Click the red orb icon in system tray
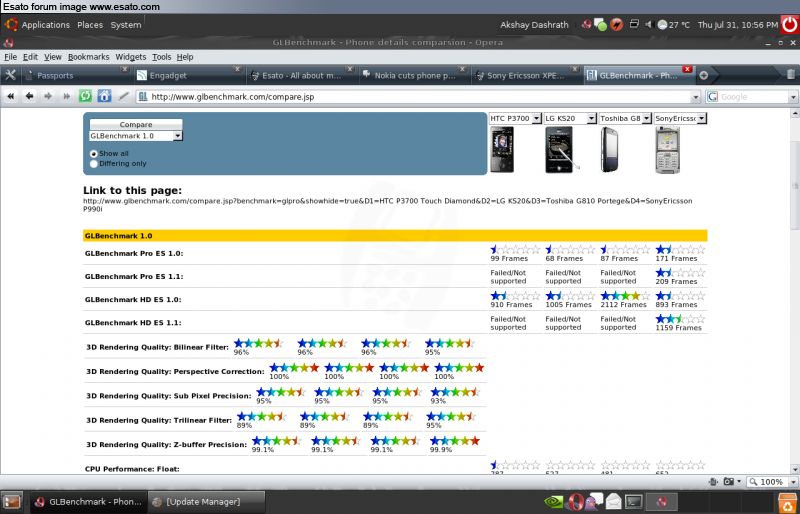 [x=617, y=25]
